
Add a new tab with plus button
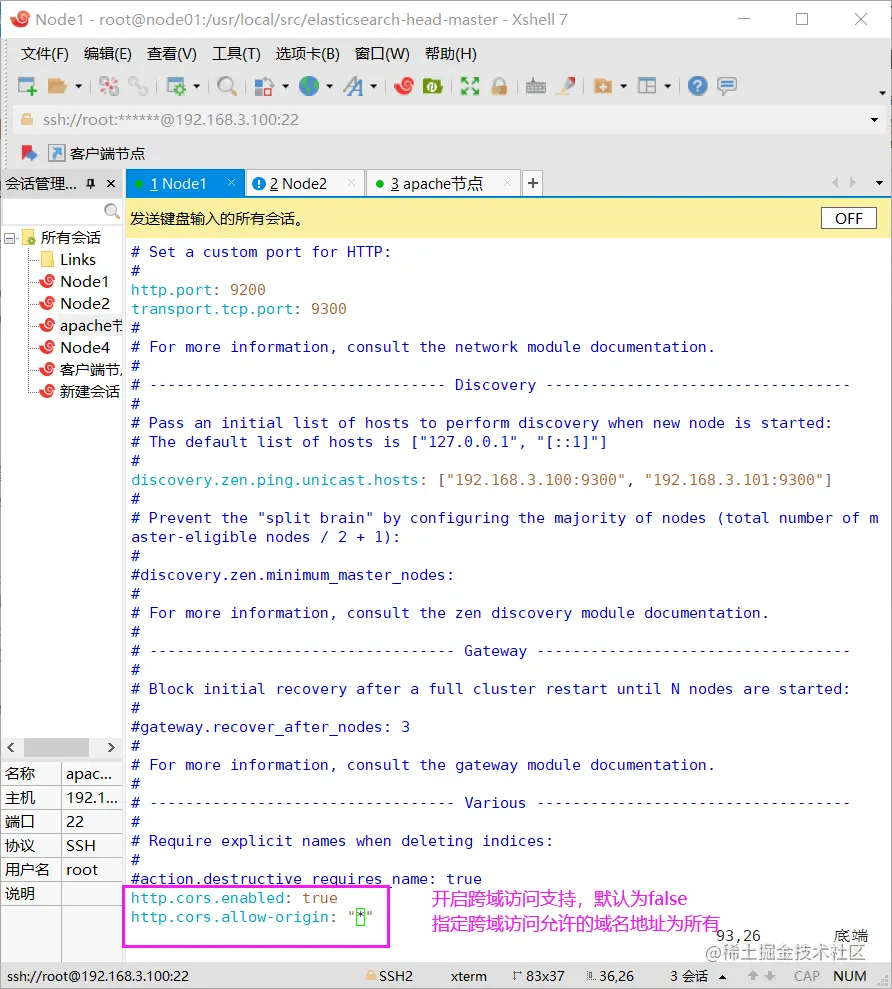(532, 183)
